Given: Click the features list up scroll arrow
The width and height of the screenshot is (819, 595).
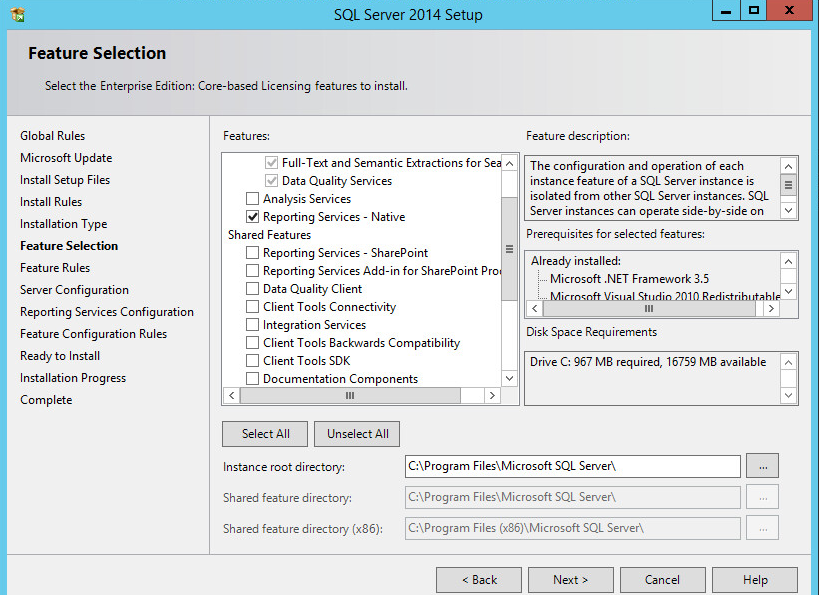Looking at the screenshot, I should pyautogui.click(x=509, y=163).
